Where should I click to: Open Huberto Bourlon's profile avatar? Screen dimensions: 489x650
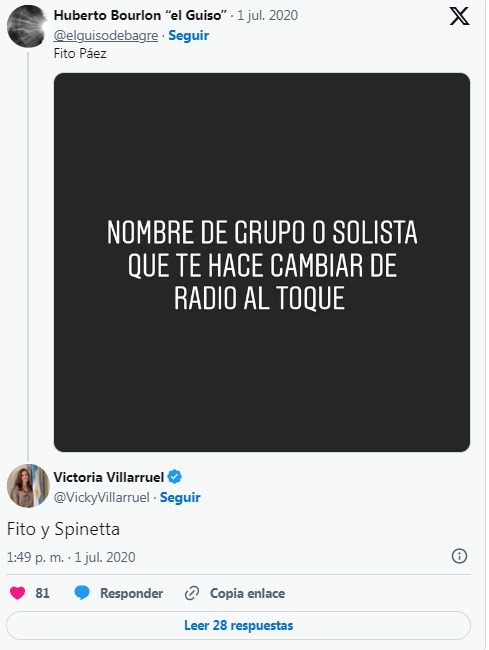click(27, 27)
